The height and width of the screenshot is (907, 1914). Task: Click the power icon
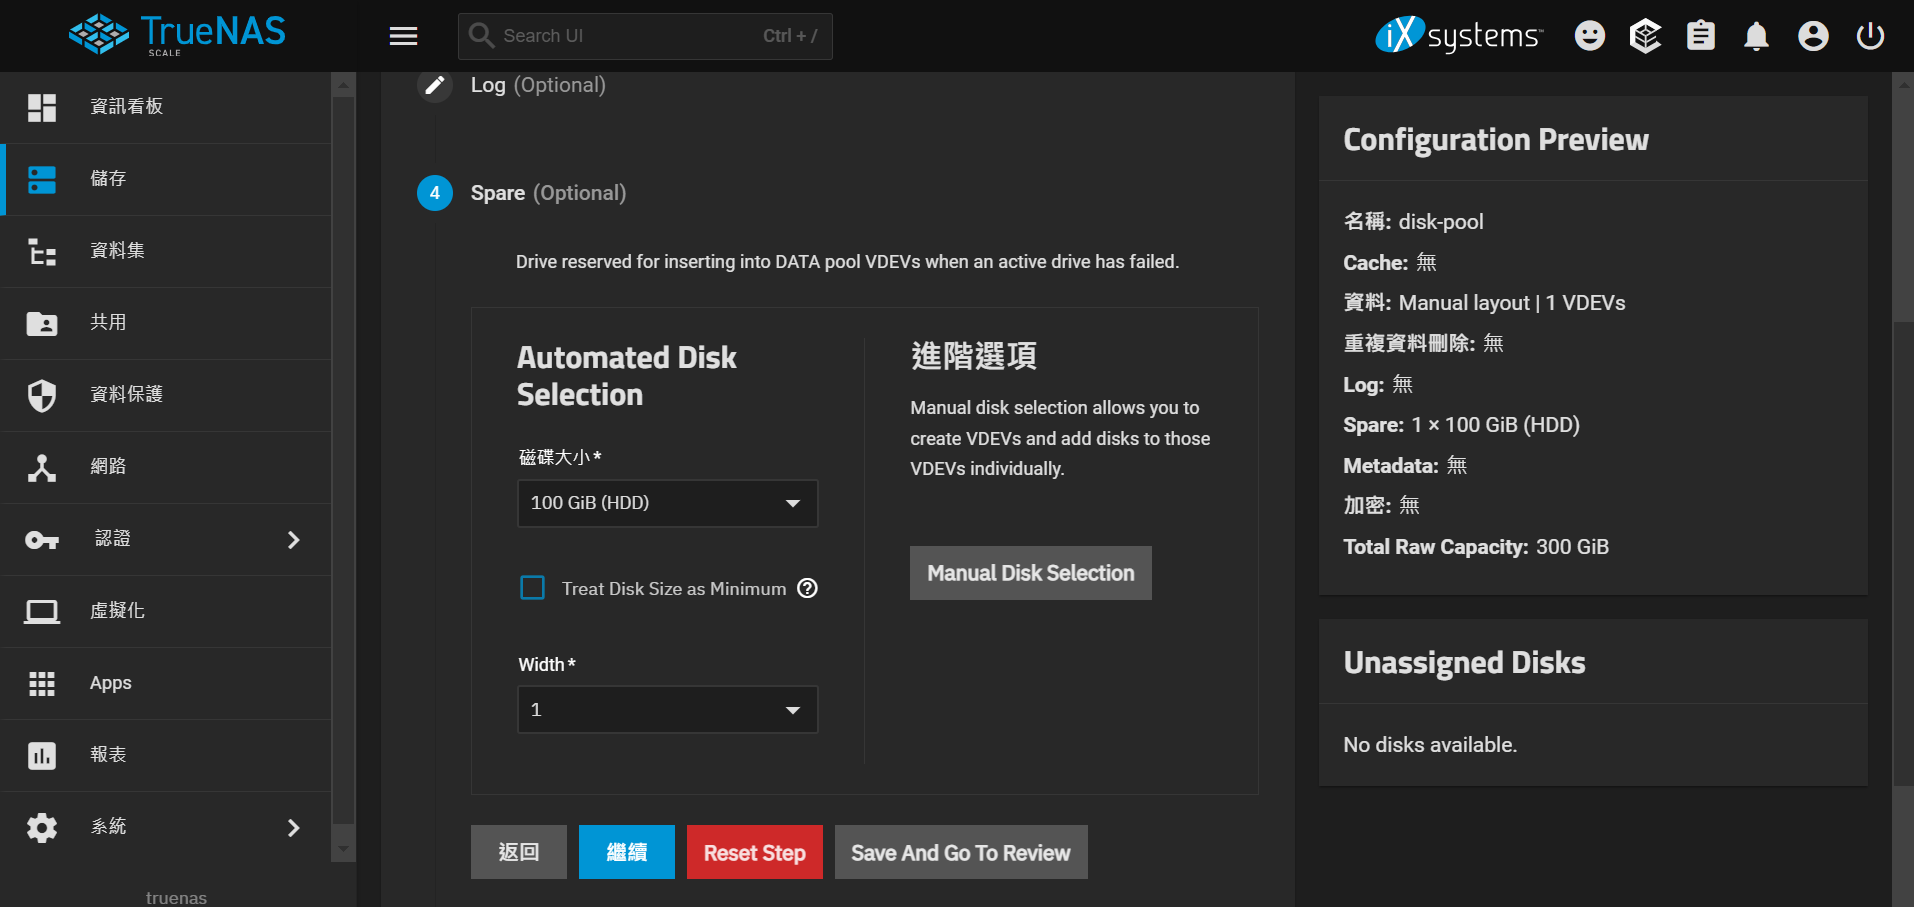1870,36
